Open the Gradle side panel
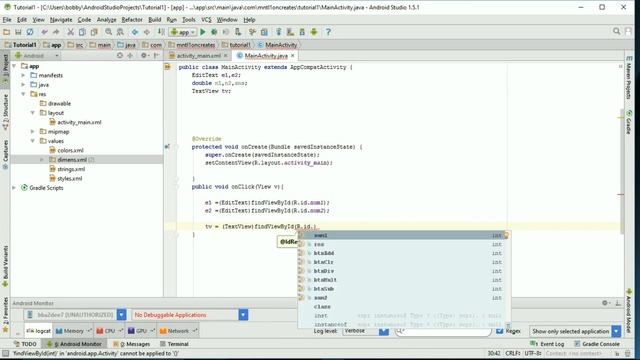This screenshot has width=640, height=360. 629,122
